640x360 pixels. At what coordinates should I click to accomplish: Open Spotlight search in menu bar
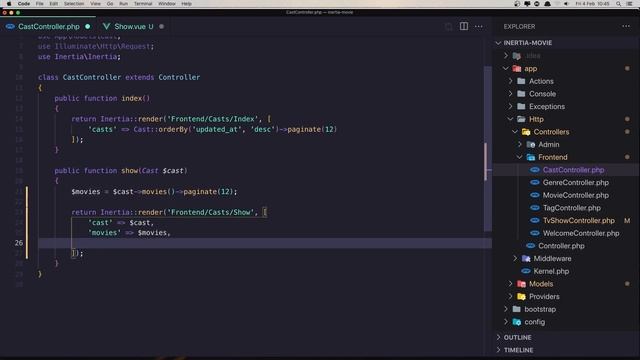tap(619, 4)
